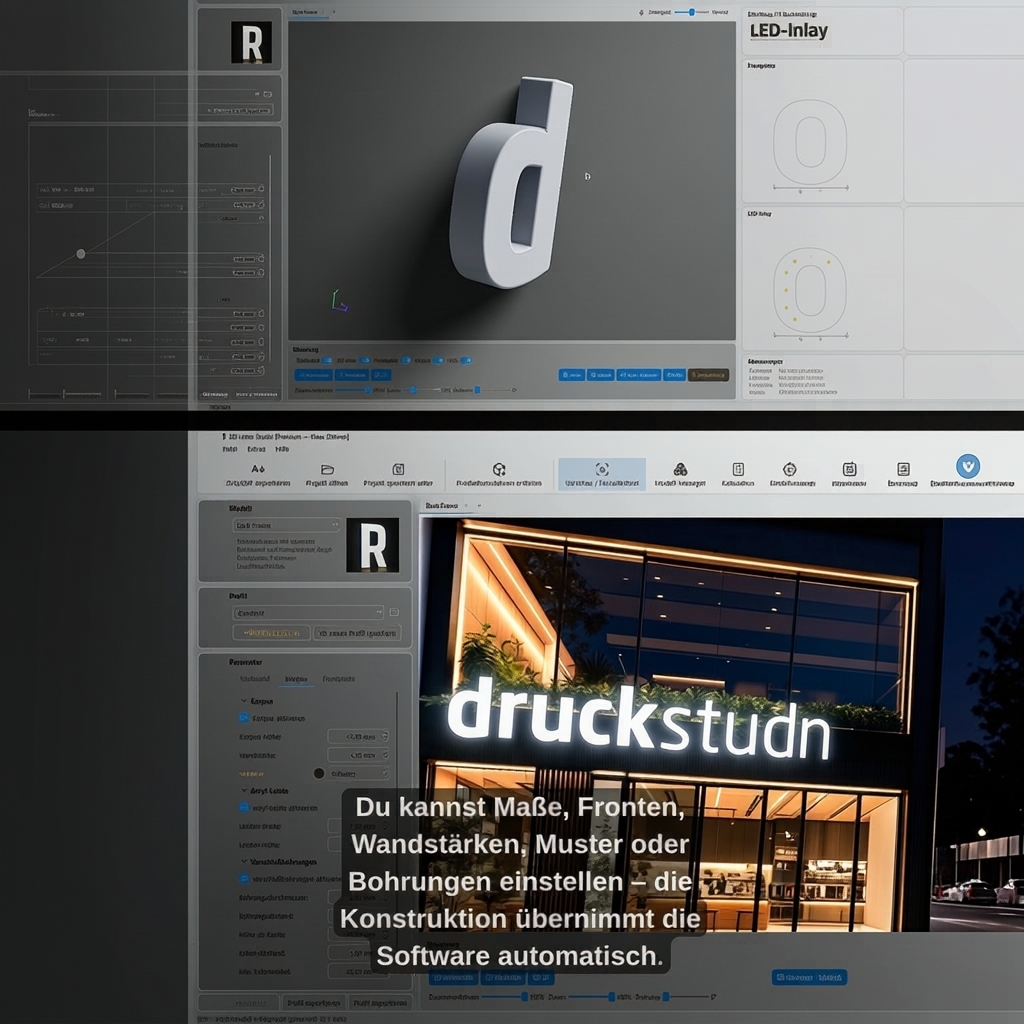Click the dark gold-text button in upper window
This screenshot has width=1024, height=1024.
tap(708, 375)
